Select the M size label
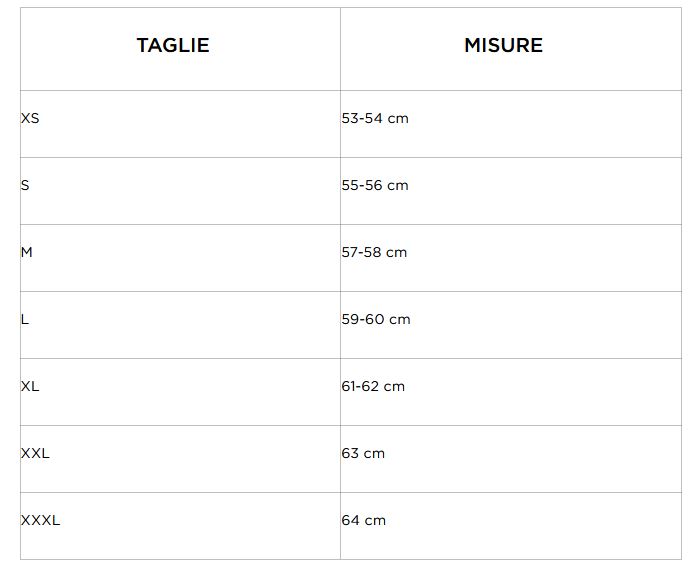This screenshot has width=695, height=565. [x=27, y=252]
